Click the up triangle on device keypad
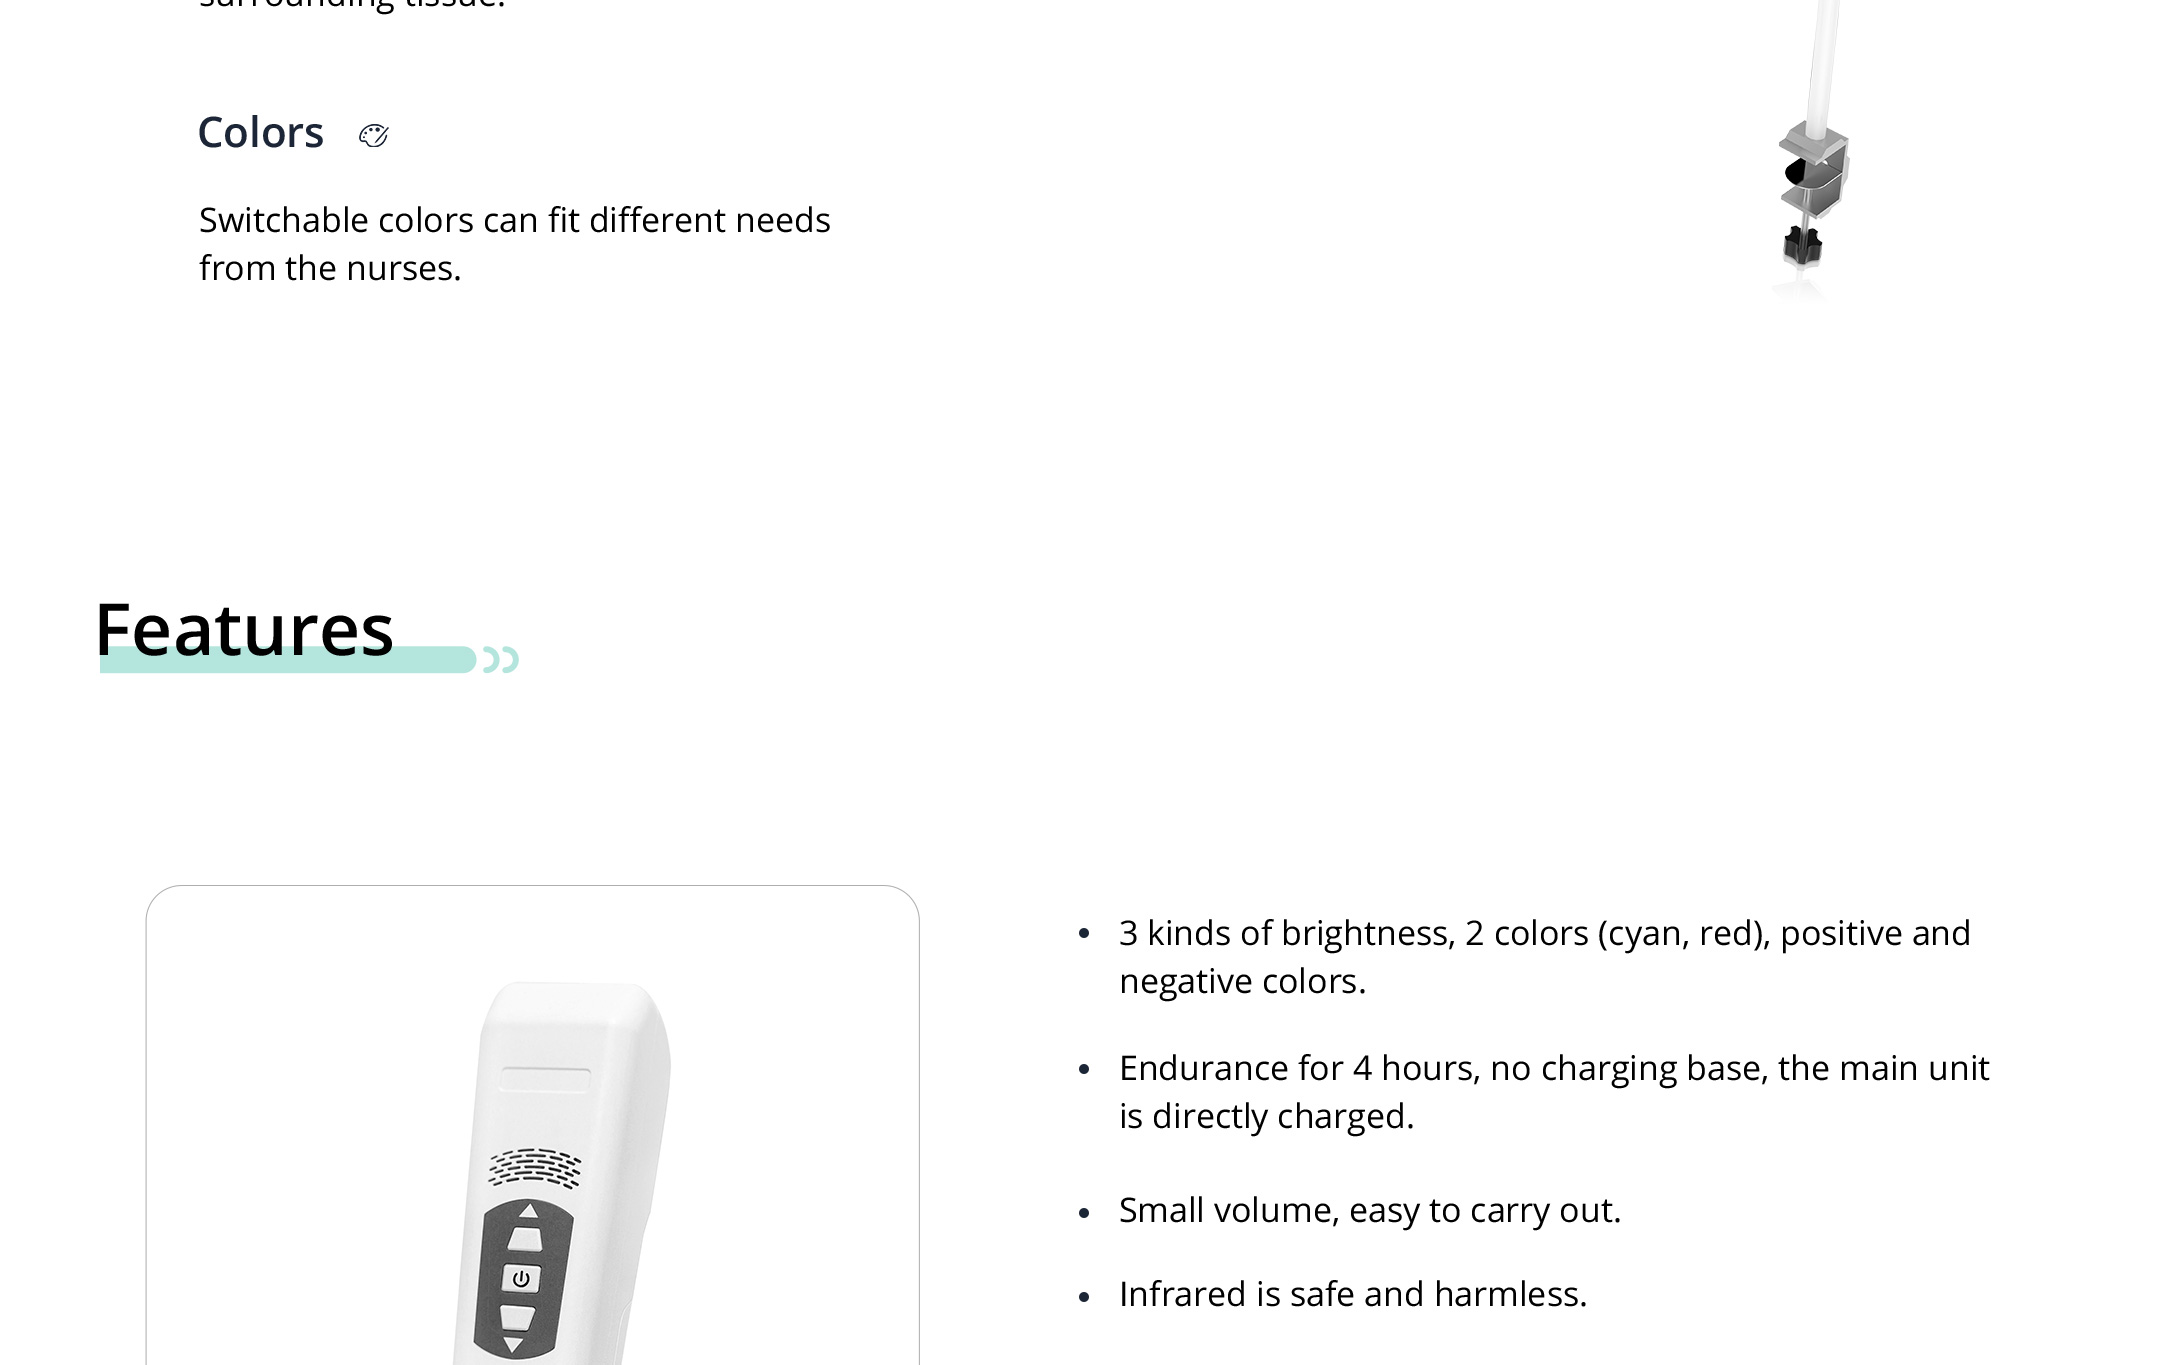The image size is (2160, 1365). pos(529,1211)
